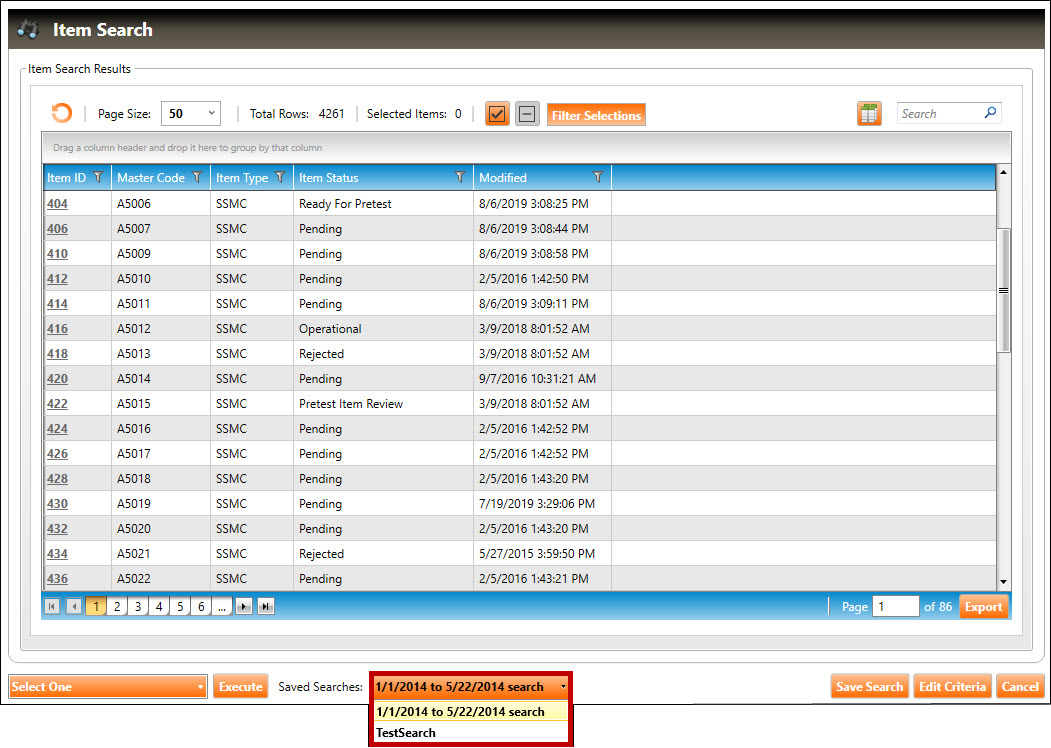Open item 416 link
The width and height of the screenshot is (1051, 748).
coord(57,329)
